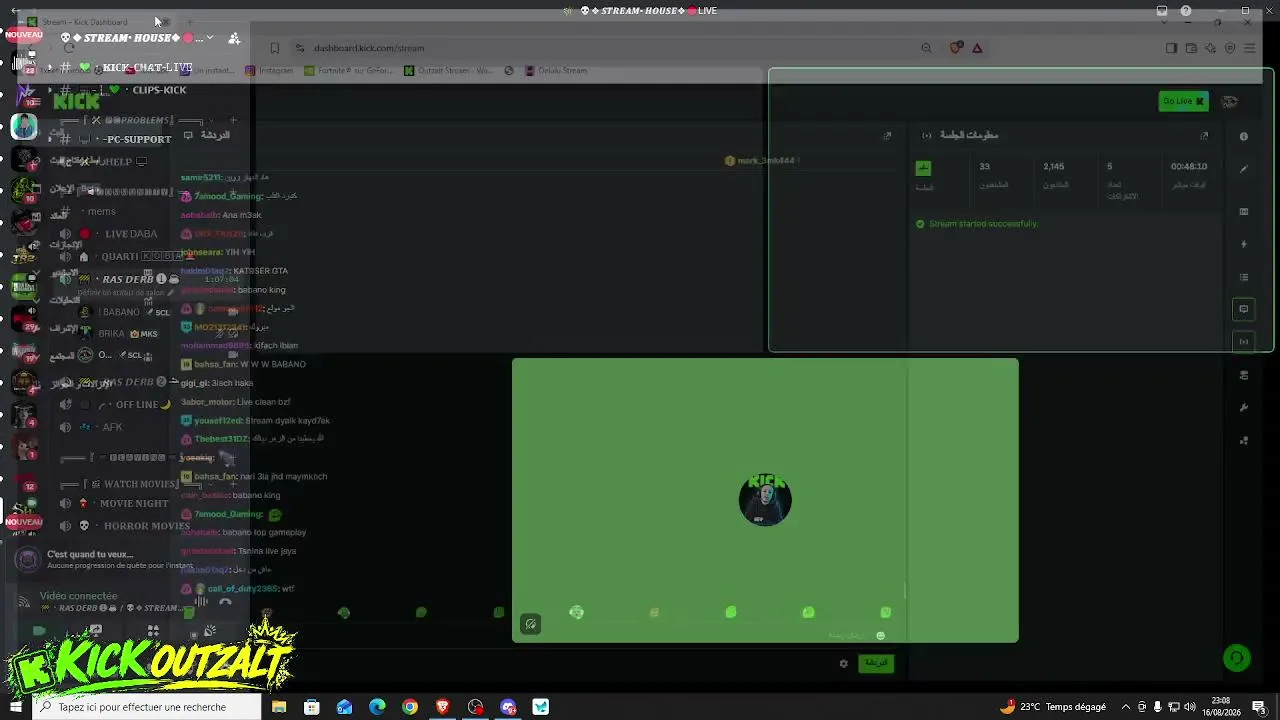
Task: Click the chat message 'babano top gameplay'
Action: 264,532
